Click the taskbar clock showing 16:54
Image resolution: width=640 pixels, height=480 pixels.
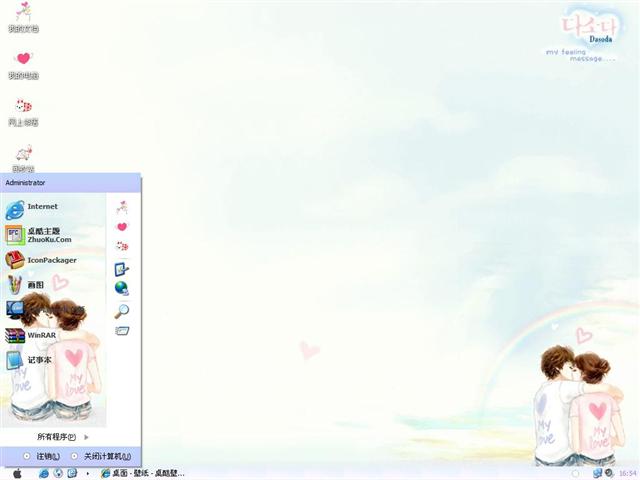(x=627, y=473)
